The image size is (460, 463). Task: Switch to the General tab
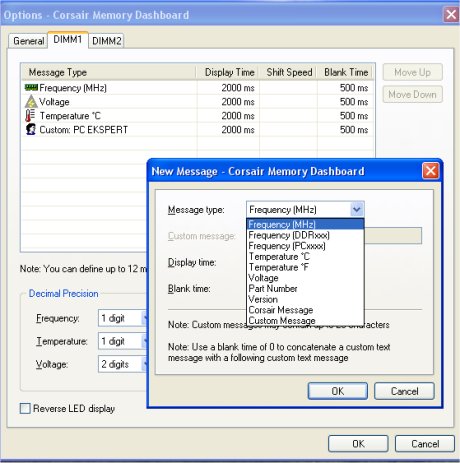(x=28, y=41)
